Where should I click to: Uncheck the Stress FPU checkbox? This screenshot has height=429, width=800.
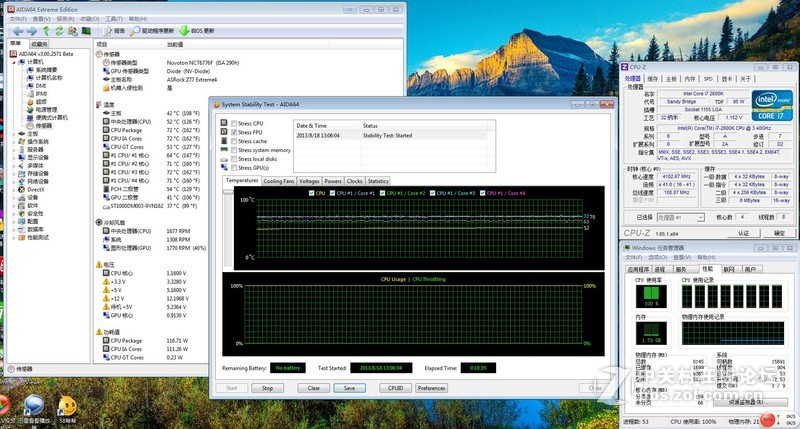coord(234,132)
